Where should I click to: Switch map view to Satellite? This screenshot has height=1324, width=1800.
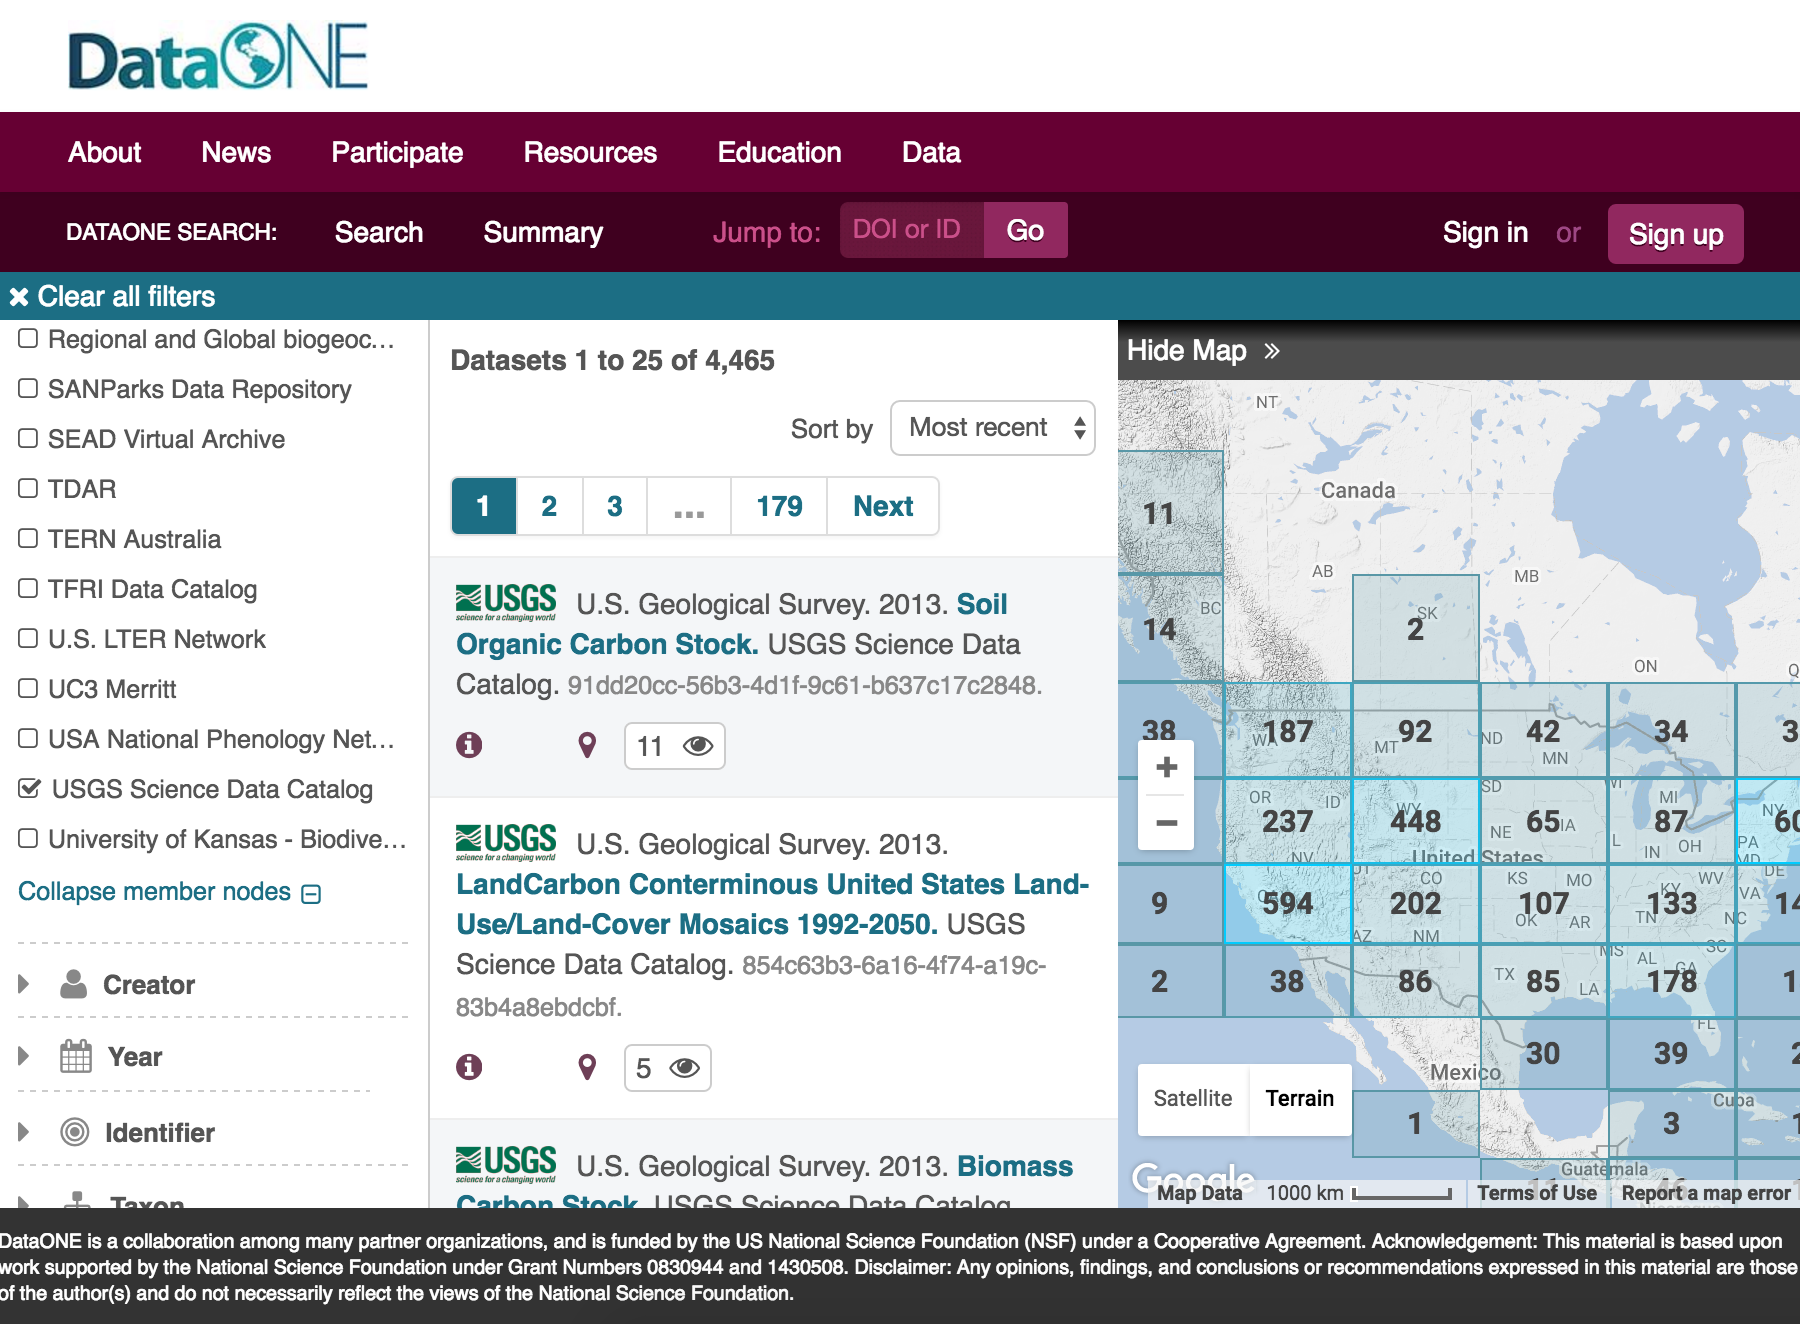pos(1192,1098)
